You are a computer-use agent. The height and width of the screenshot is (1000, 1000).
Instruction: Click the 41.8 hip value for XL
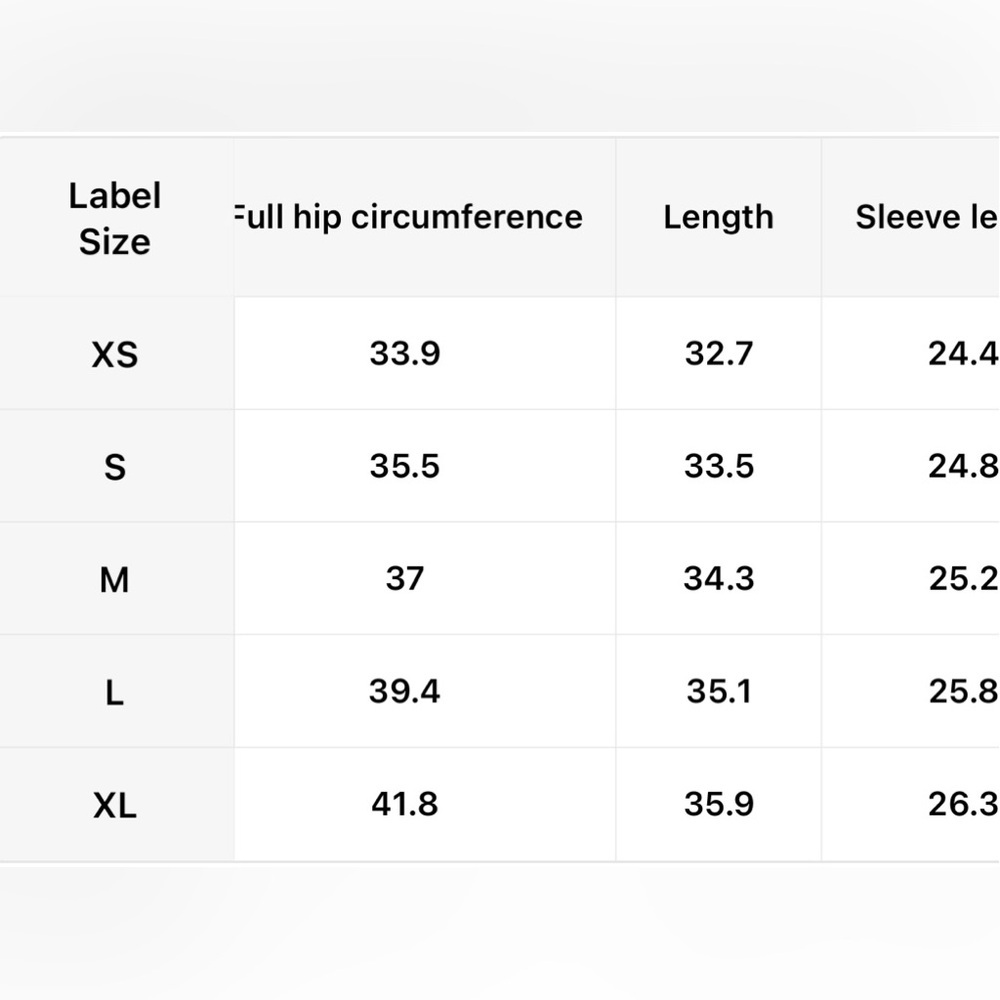coord(405,804)
